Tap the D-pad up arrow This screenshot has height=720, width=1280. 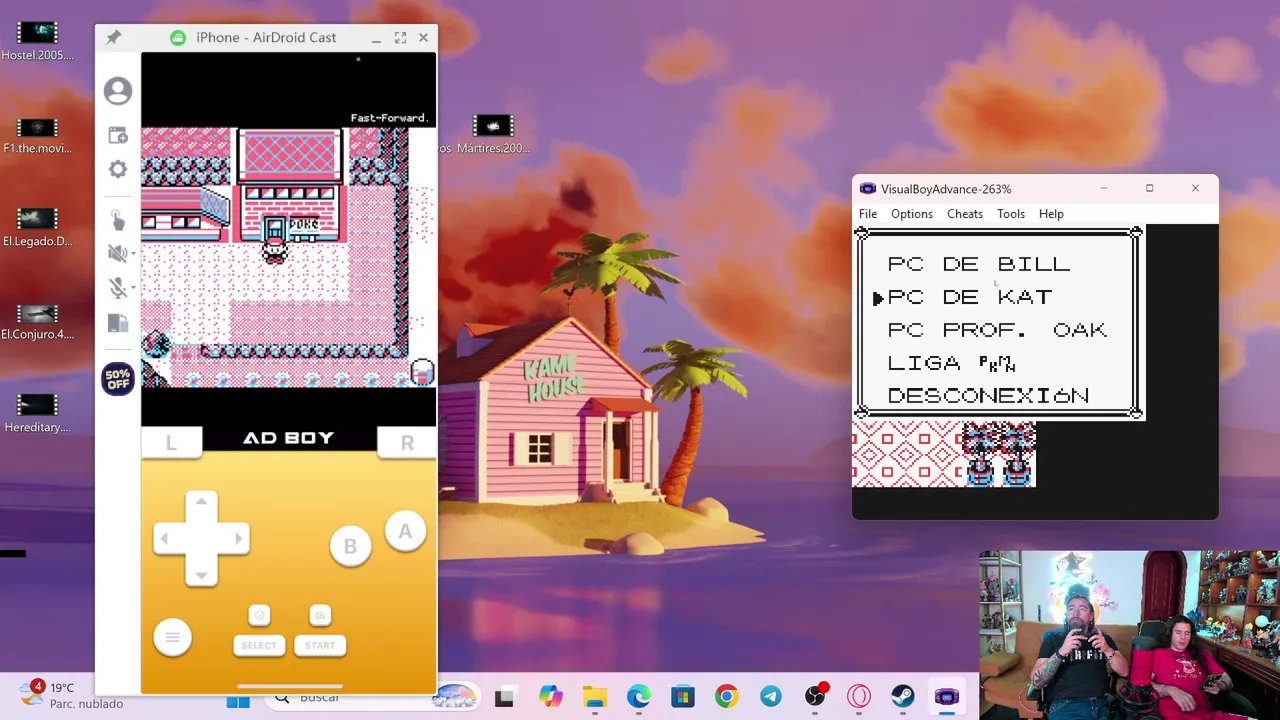[201, 503]
